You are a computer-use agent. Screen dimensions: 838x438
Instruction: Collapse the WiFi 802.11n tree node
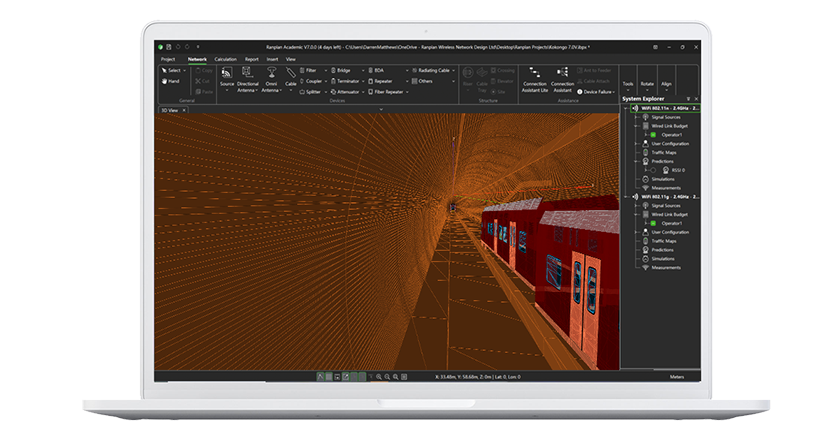point(626,108)
